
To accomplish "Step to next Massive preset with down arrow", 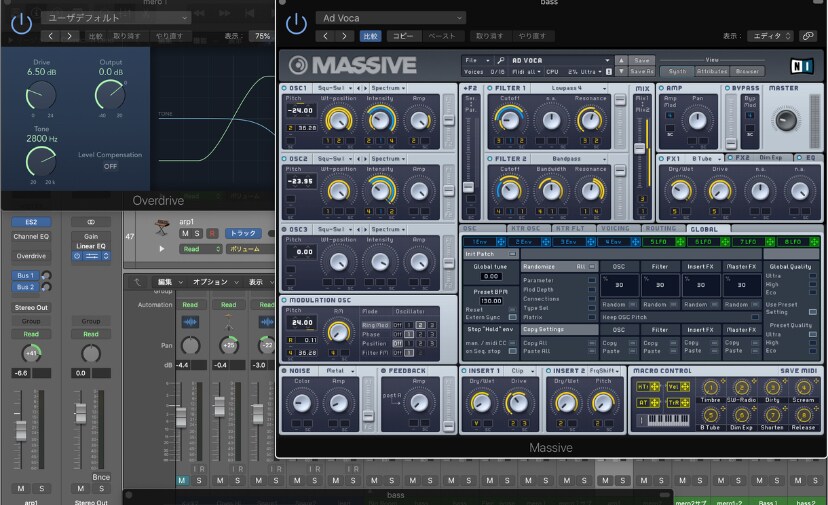I will tap(622, 71).
